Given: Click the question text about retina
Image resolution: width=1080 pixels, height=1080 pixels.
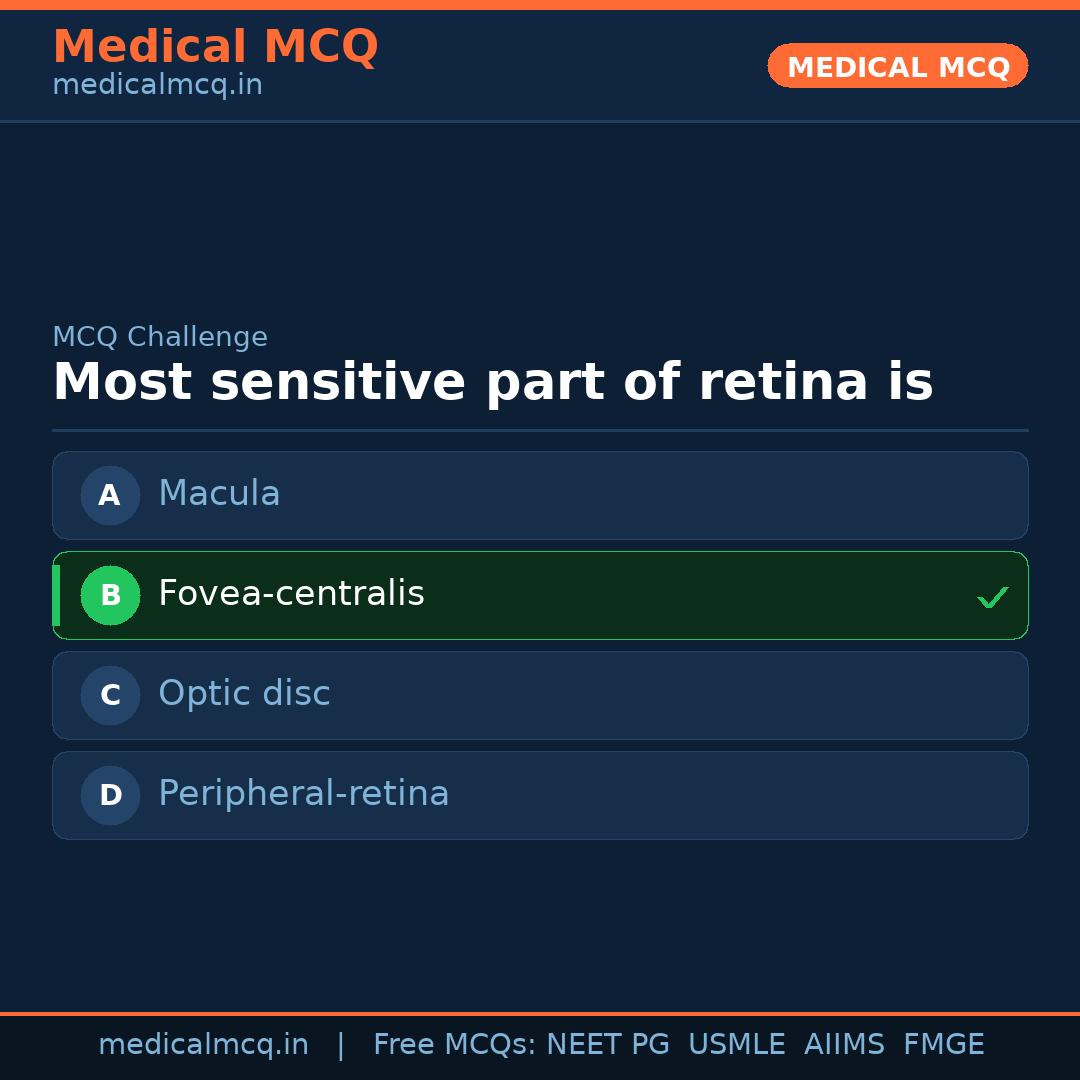Looking at the screenshot, I should click(x=492, y=383).
